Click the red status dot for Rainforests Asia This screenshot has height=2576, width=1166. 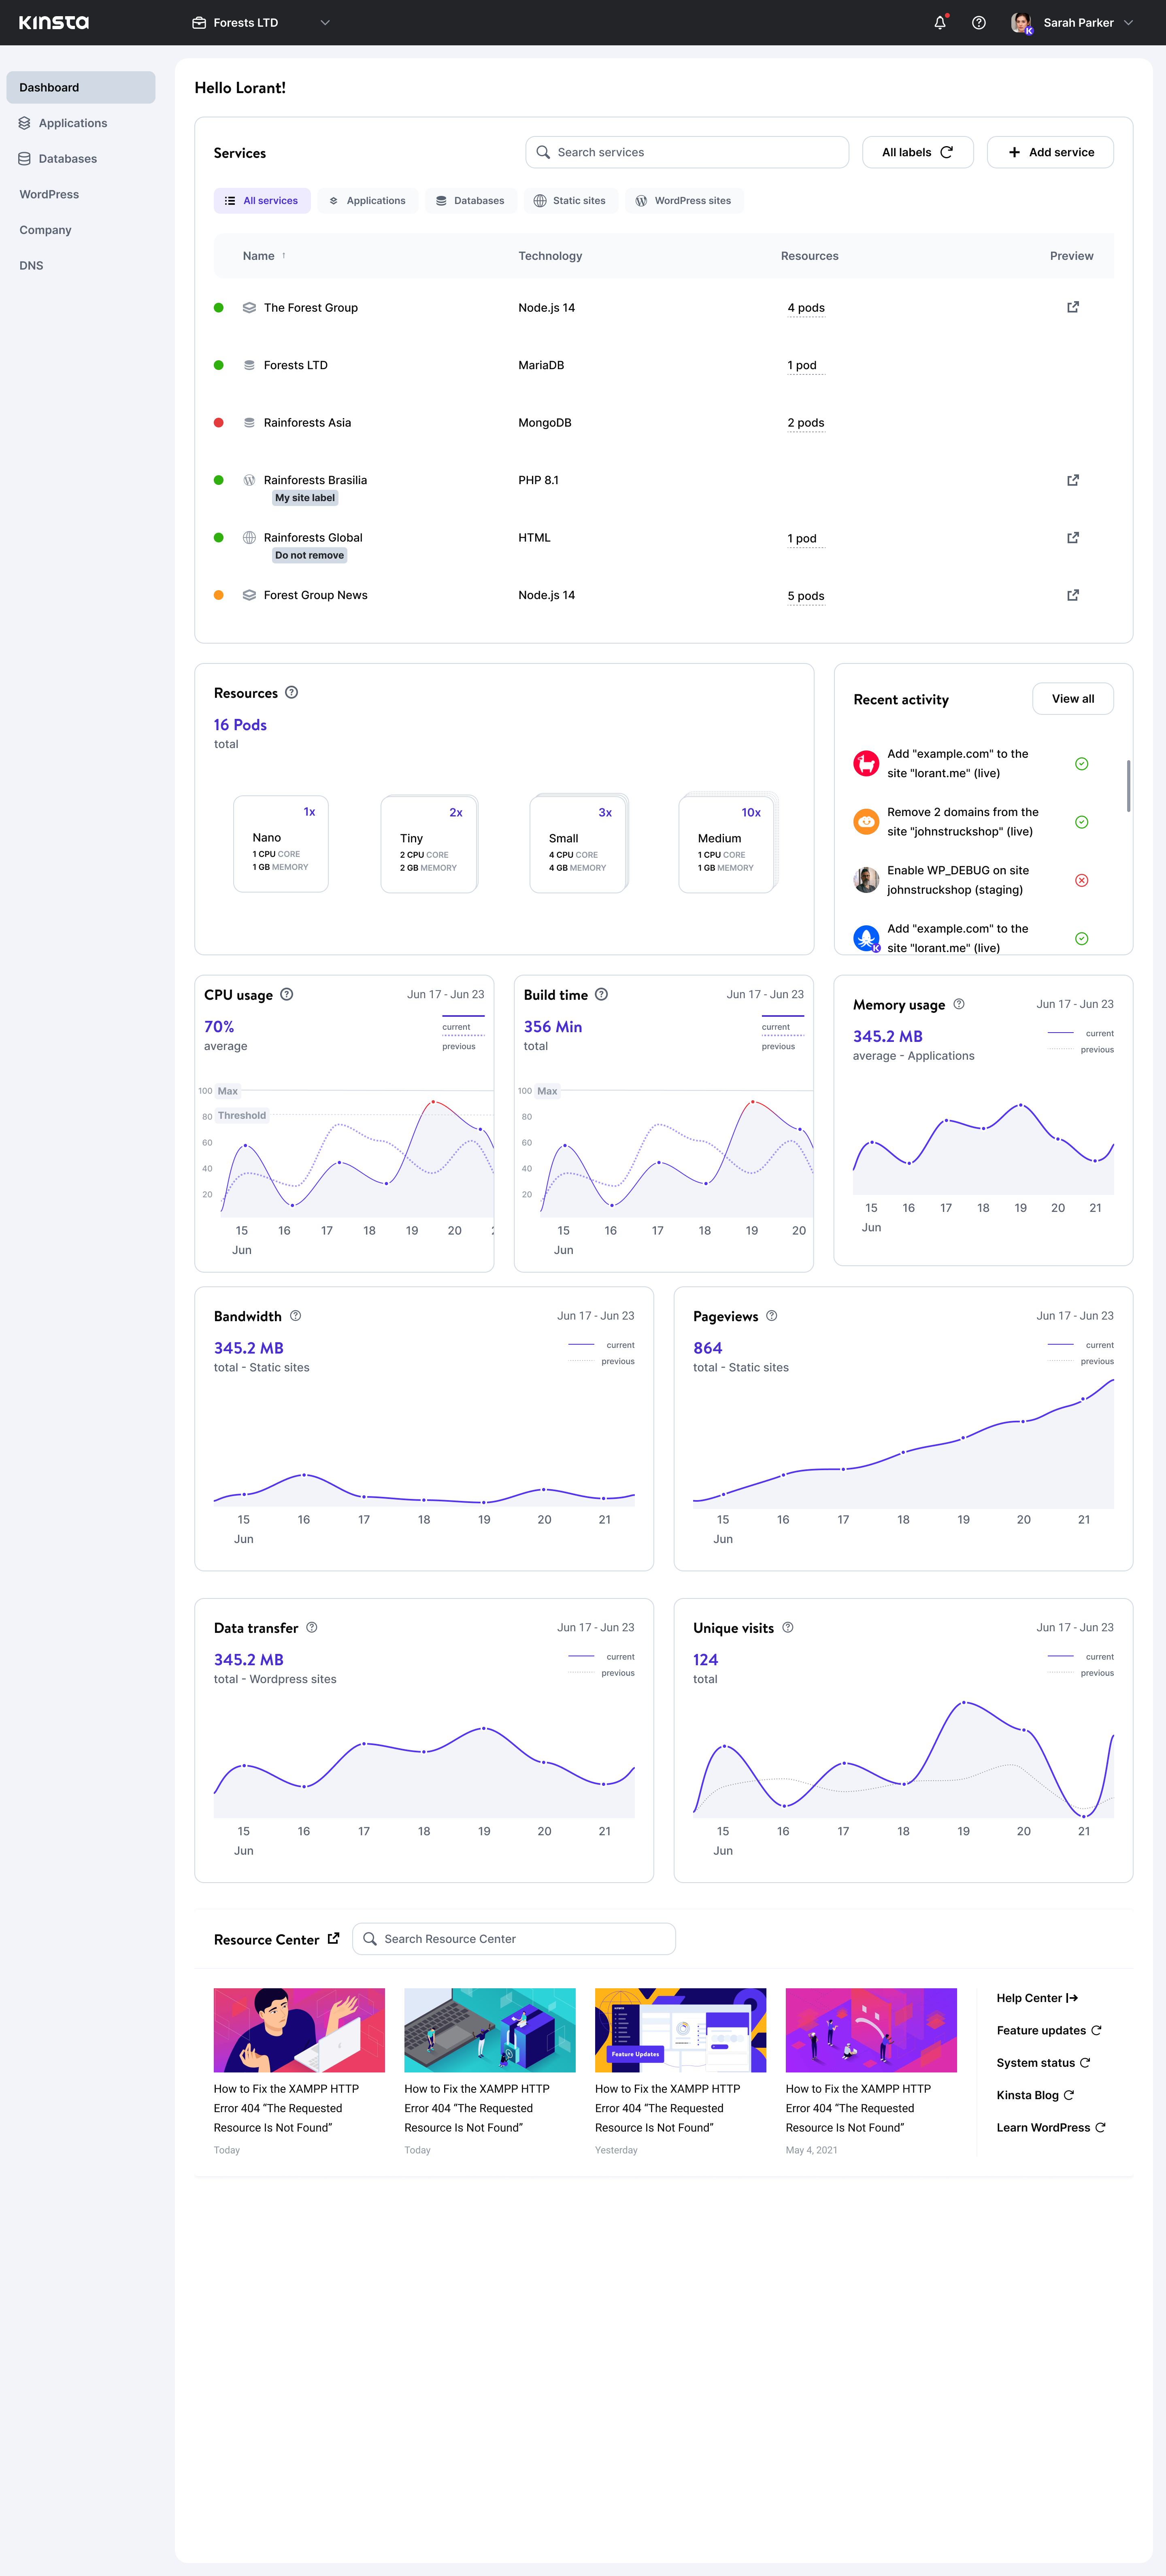(219, 423)
